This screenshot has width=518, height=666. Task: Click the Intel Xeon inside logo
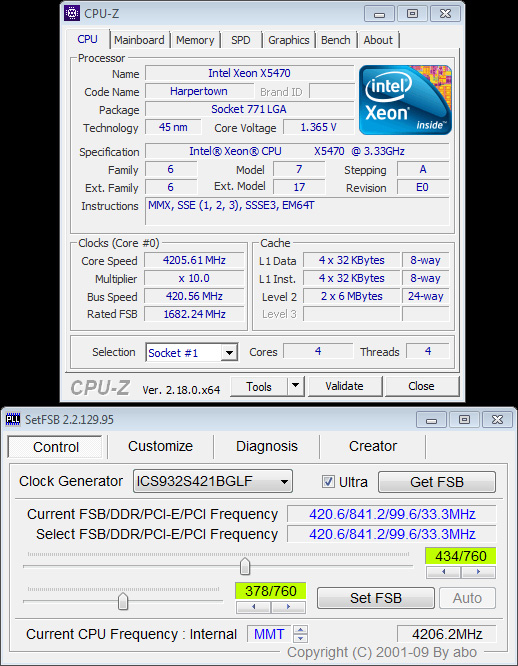point(405,100)
